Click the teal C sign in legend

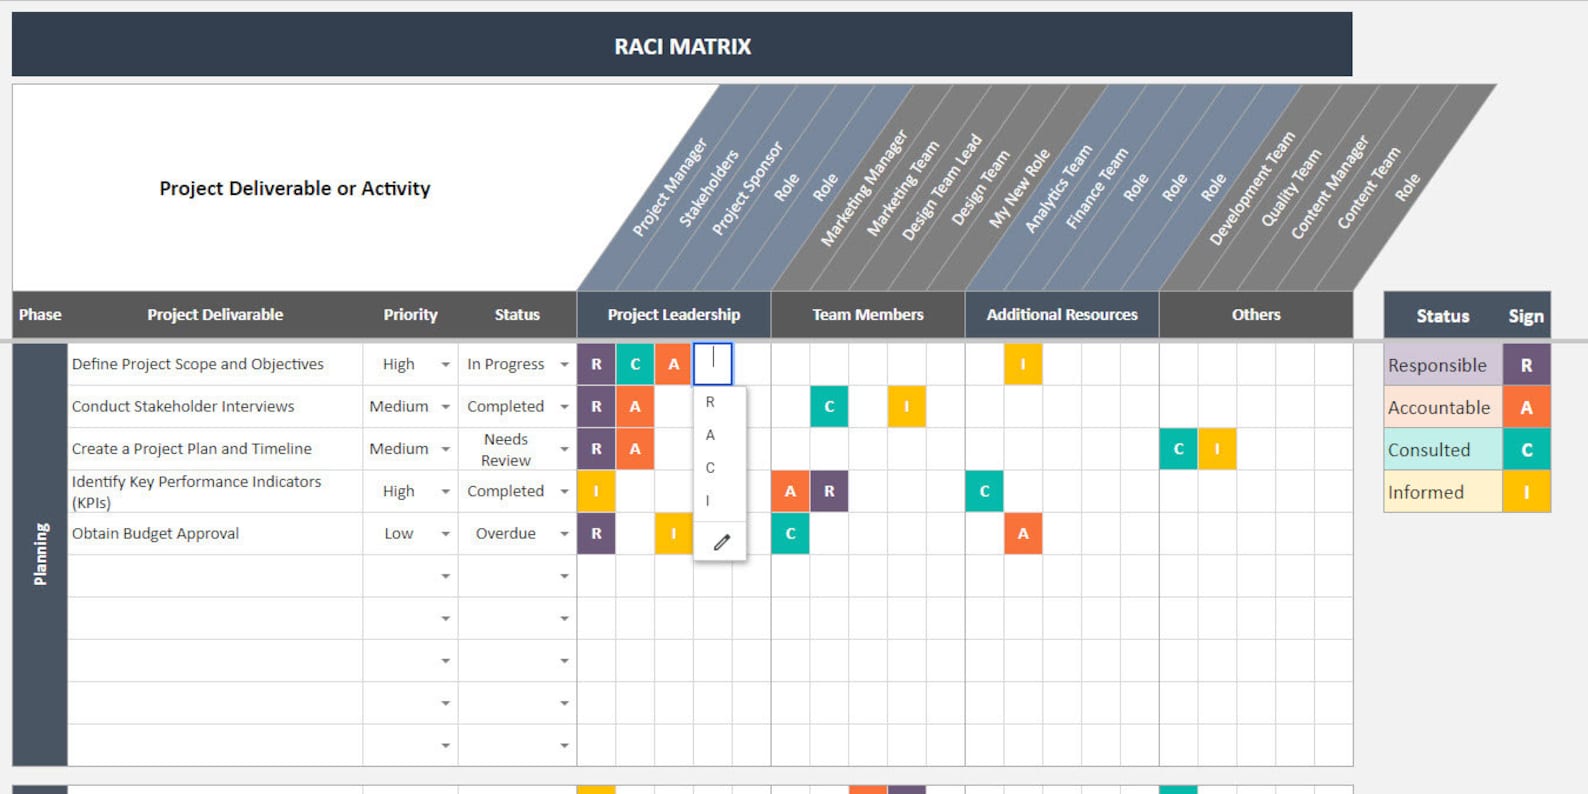[x=1526, y=450]
